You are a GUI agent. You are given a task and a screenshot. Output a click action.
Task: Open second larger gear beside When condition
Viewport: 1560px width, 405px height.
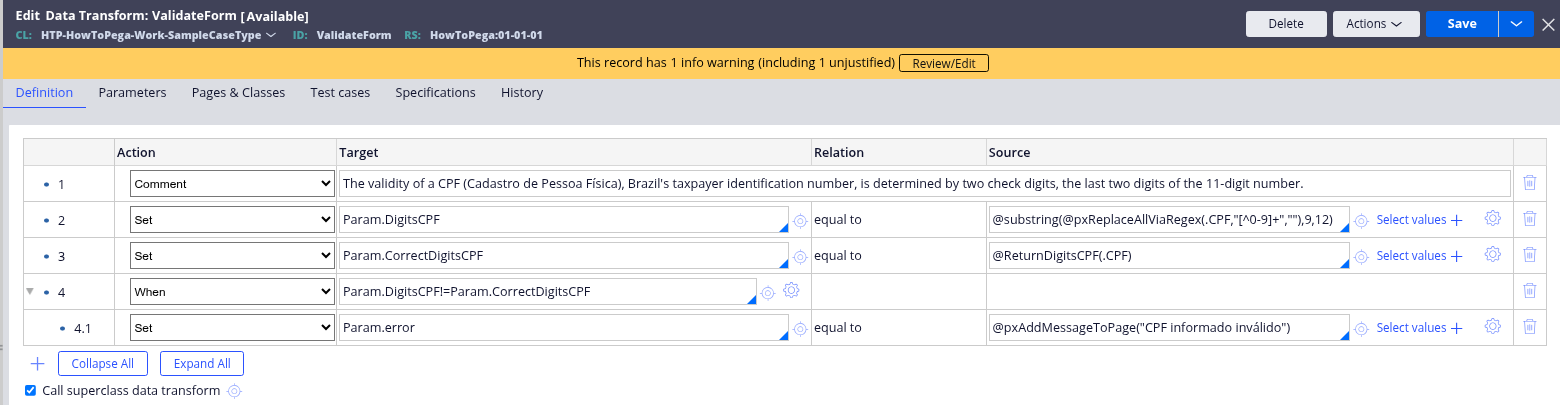791,290
